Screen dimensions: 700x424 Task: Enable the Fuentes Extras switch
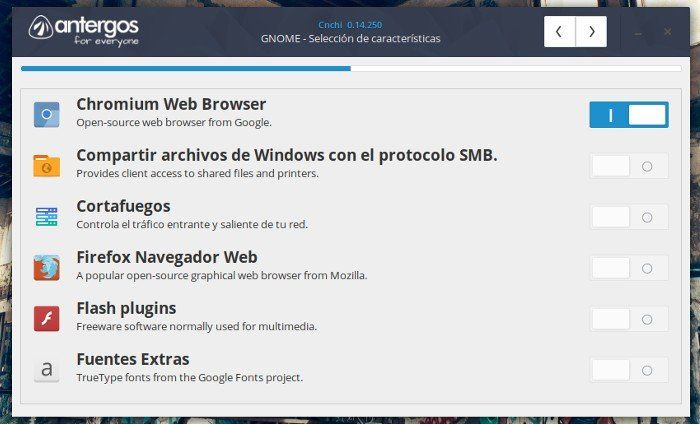[628, 370]
